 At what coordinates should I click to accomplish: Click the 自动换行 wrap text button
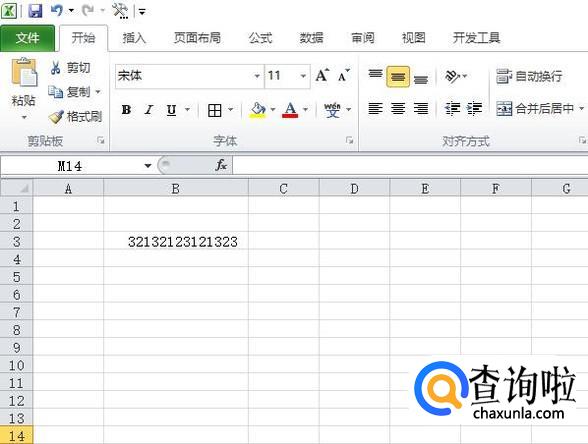[529, 76]
